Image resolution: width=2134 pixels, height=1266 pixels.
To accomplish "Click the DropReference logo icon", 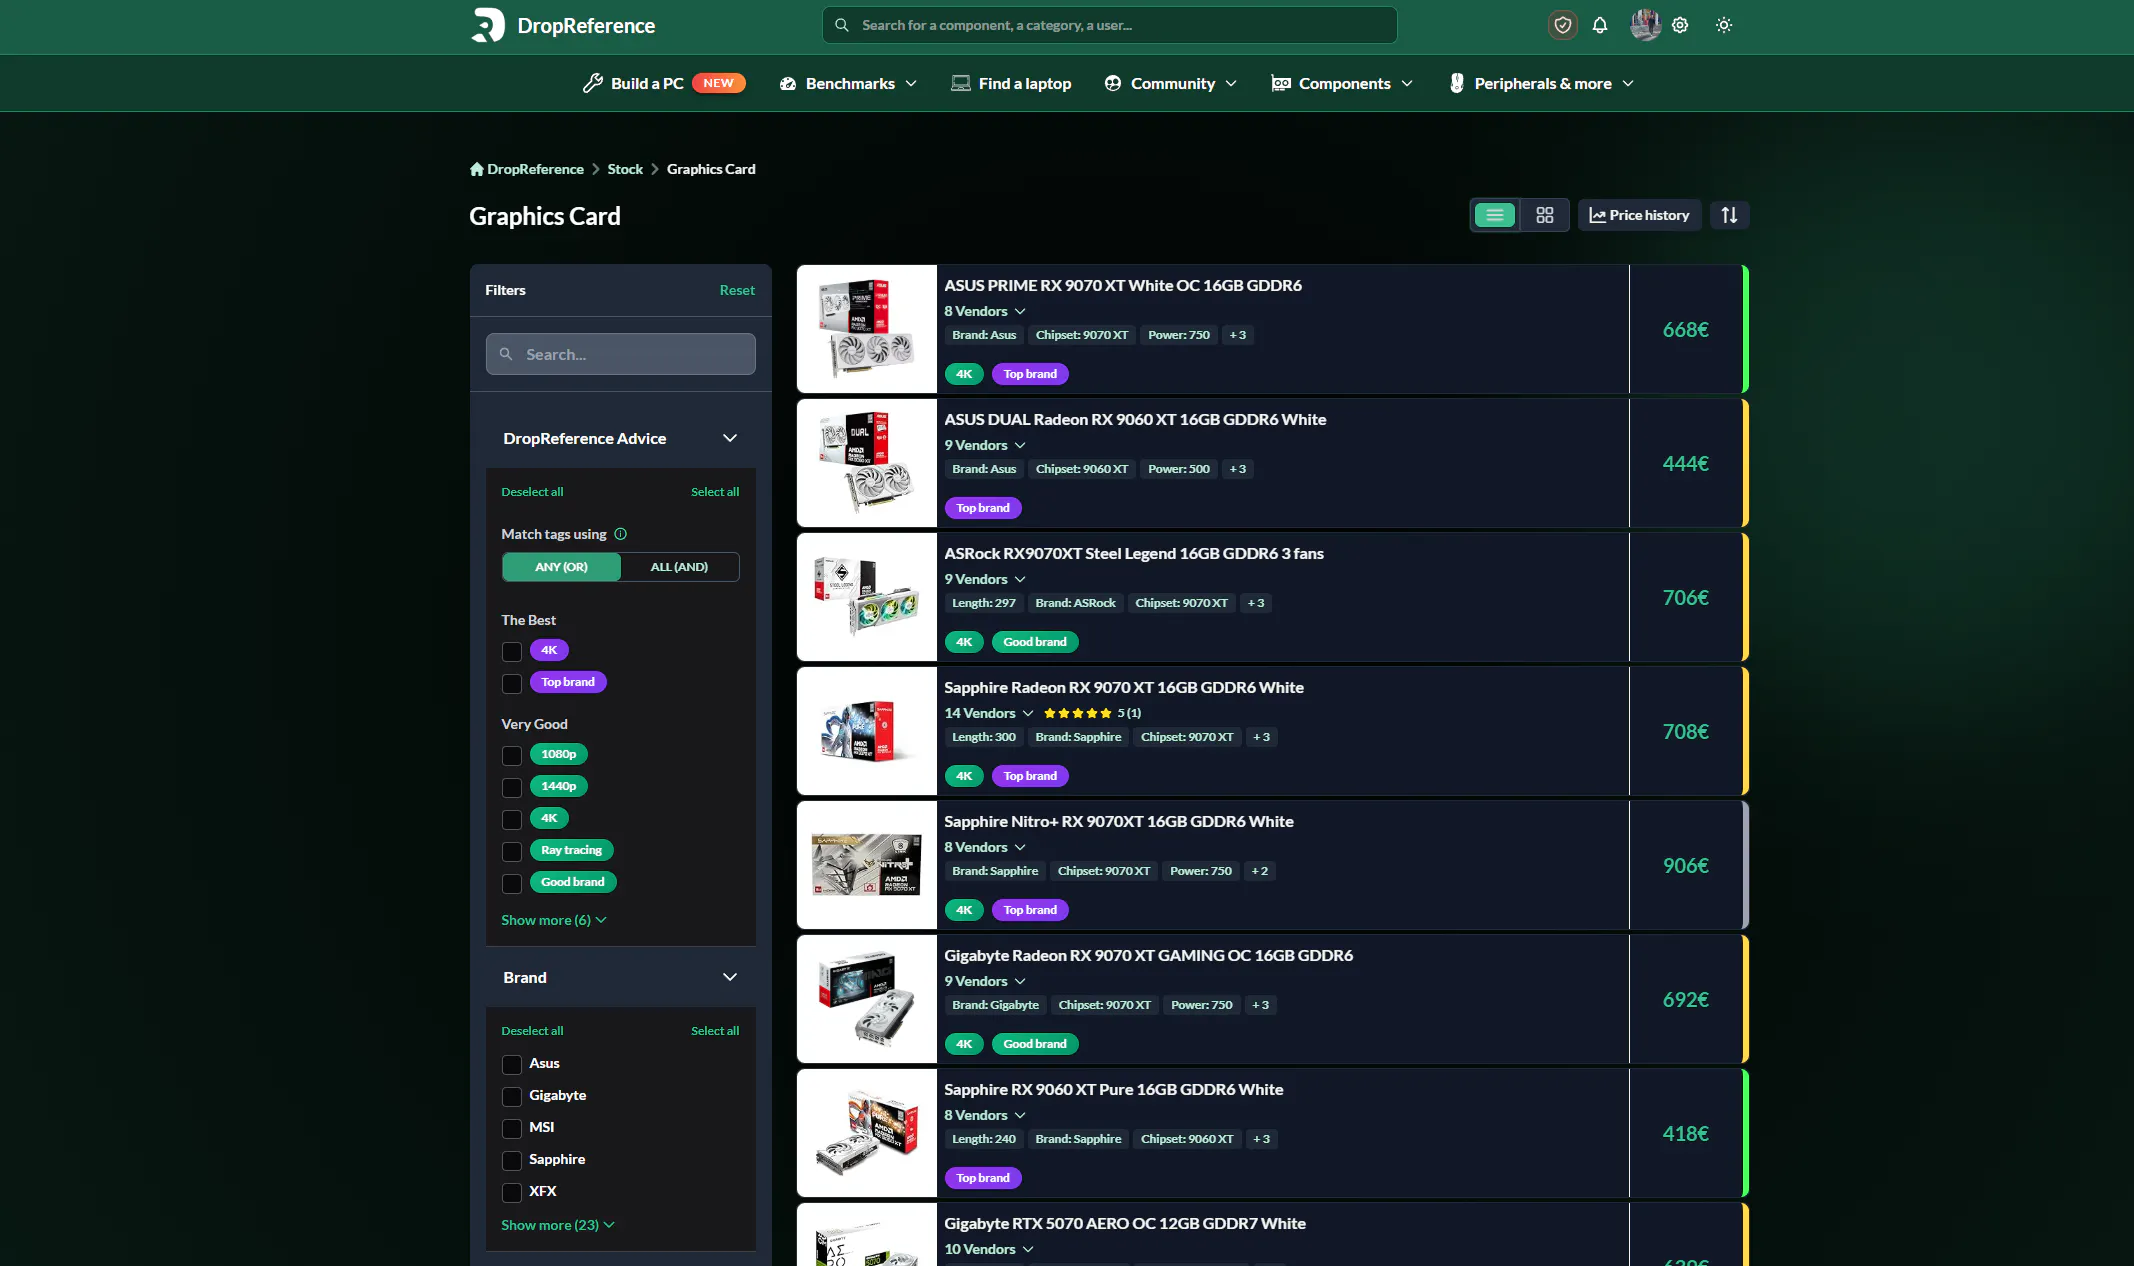I will pyautogui.click(x=488, y=25).
